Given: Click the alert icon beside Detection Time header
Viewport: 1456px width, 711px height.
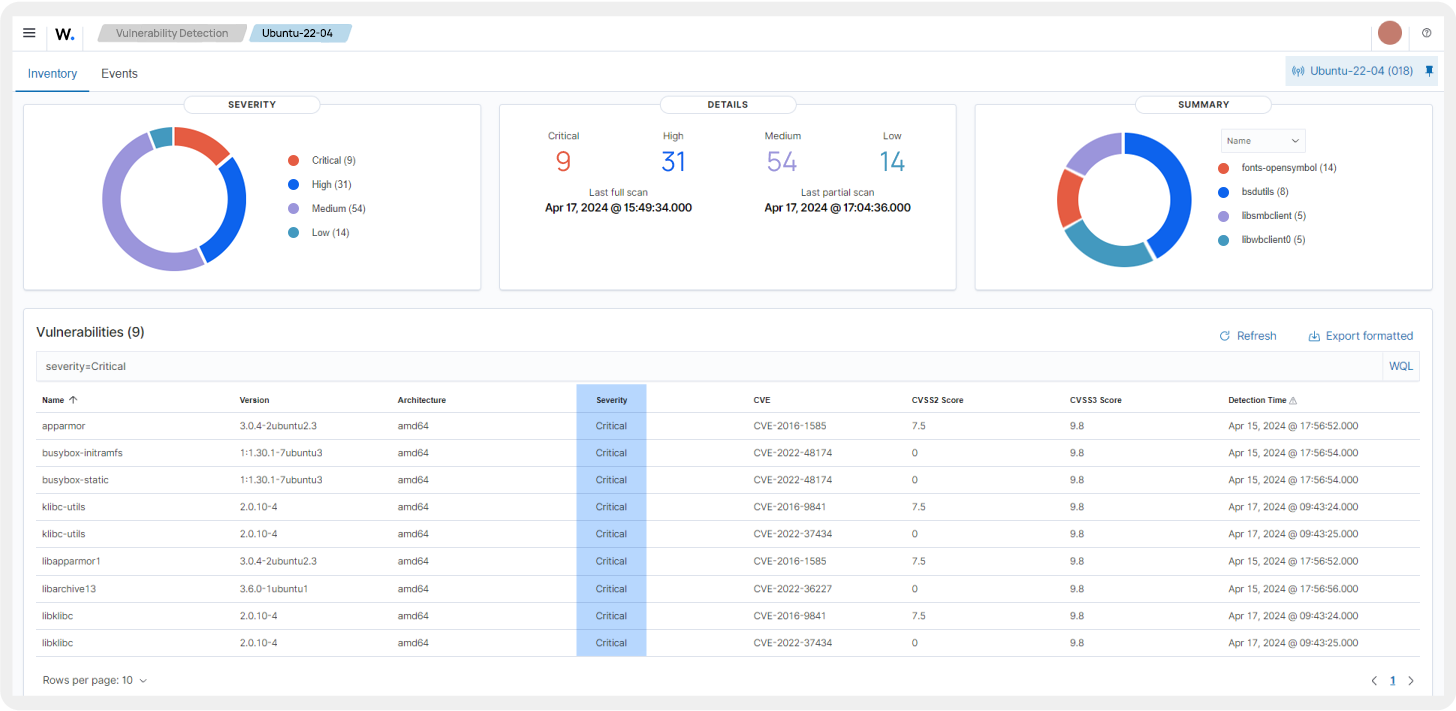Looking at the screenshot, I should (1291, 398).
